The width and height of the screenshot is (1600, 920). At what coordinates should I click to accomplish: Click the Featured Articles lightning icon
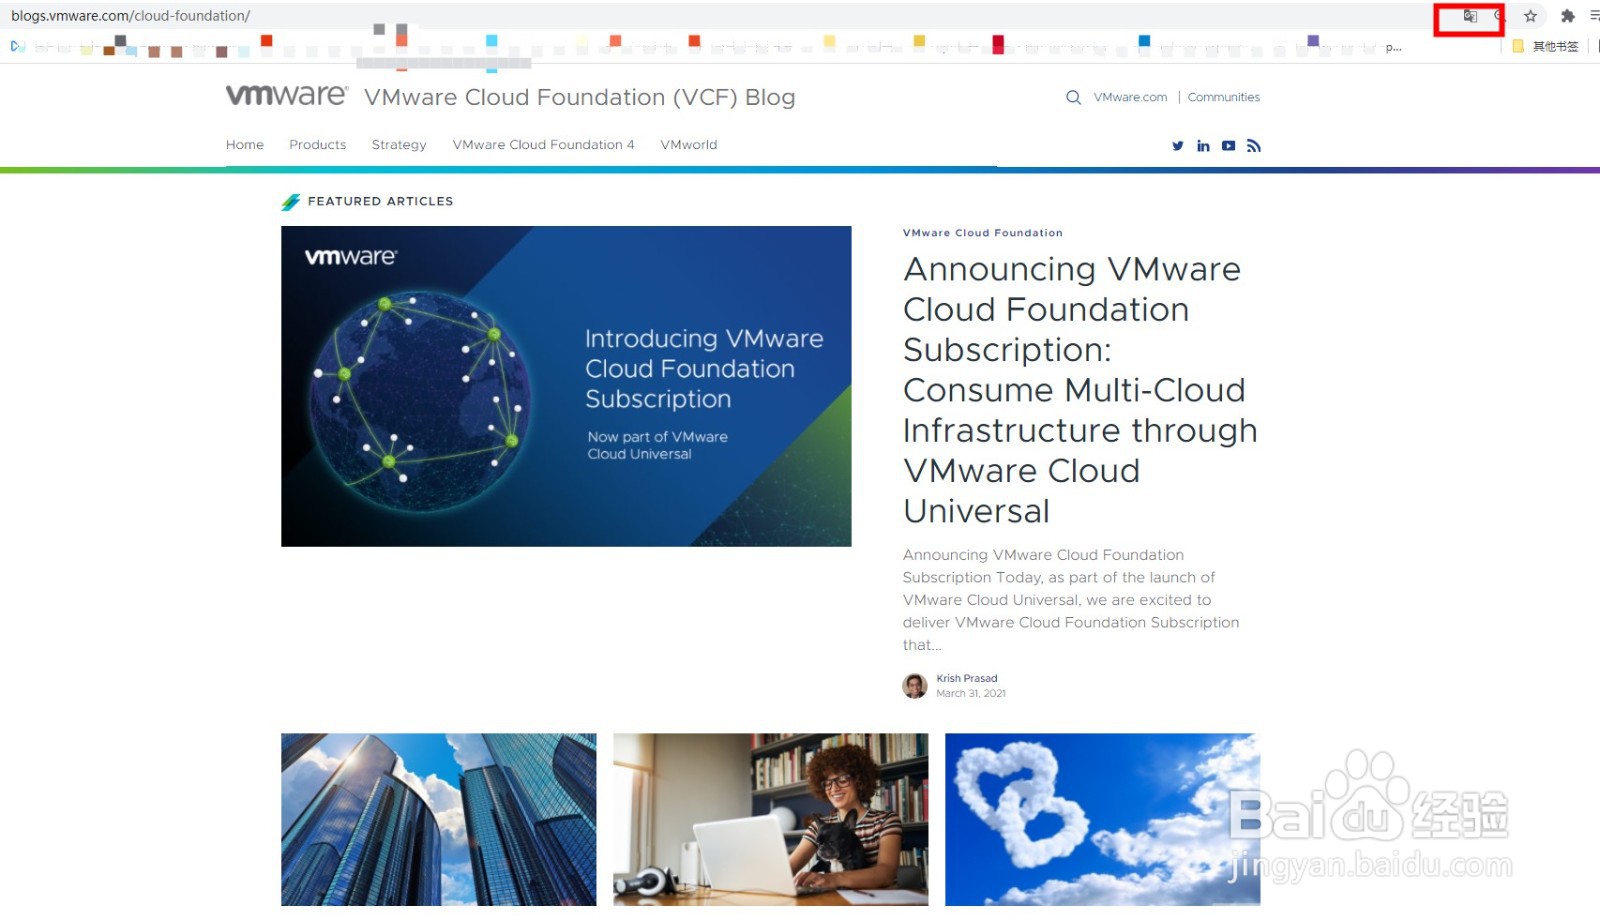pyautogui.click(x=291, y=202)
